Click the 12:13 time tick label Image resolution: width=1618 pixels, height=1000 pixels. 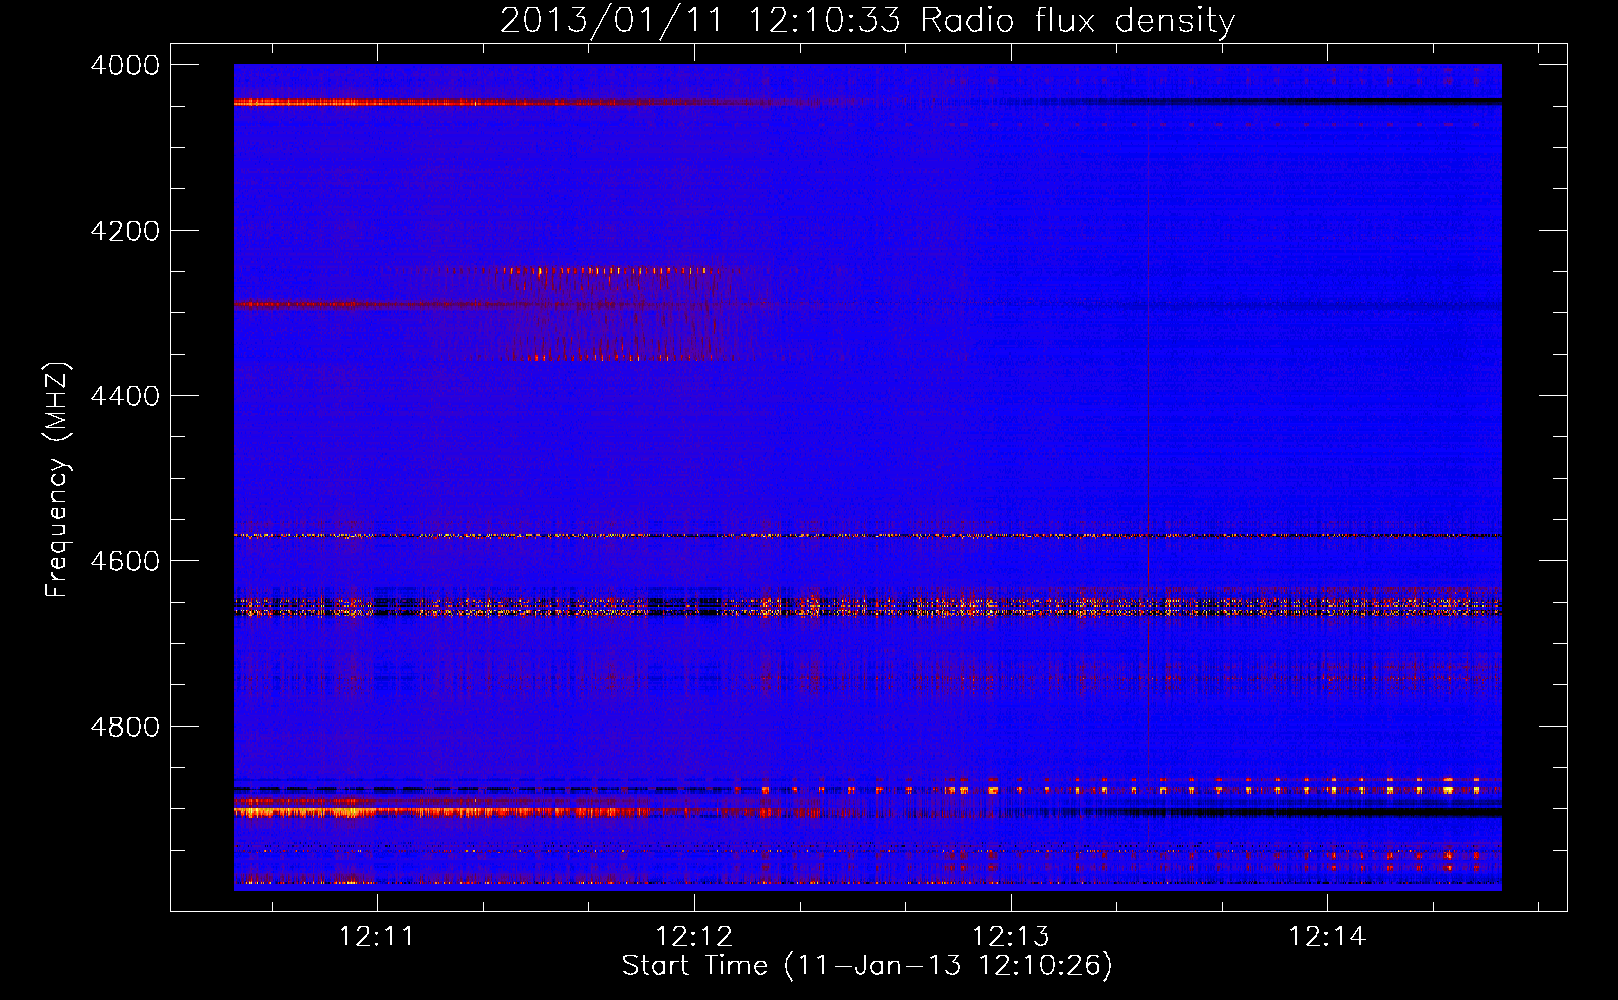coord(1011,936)
